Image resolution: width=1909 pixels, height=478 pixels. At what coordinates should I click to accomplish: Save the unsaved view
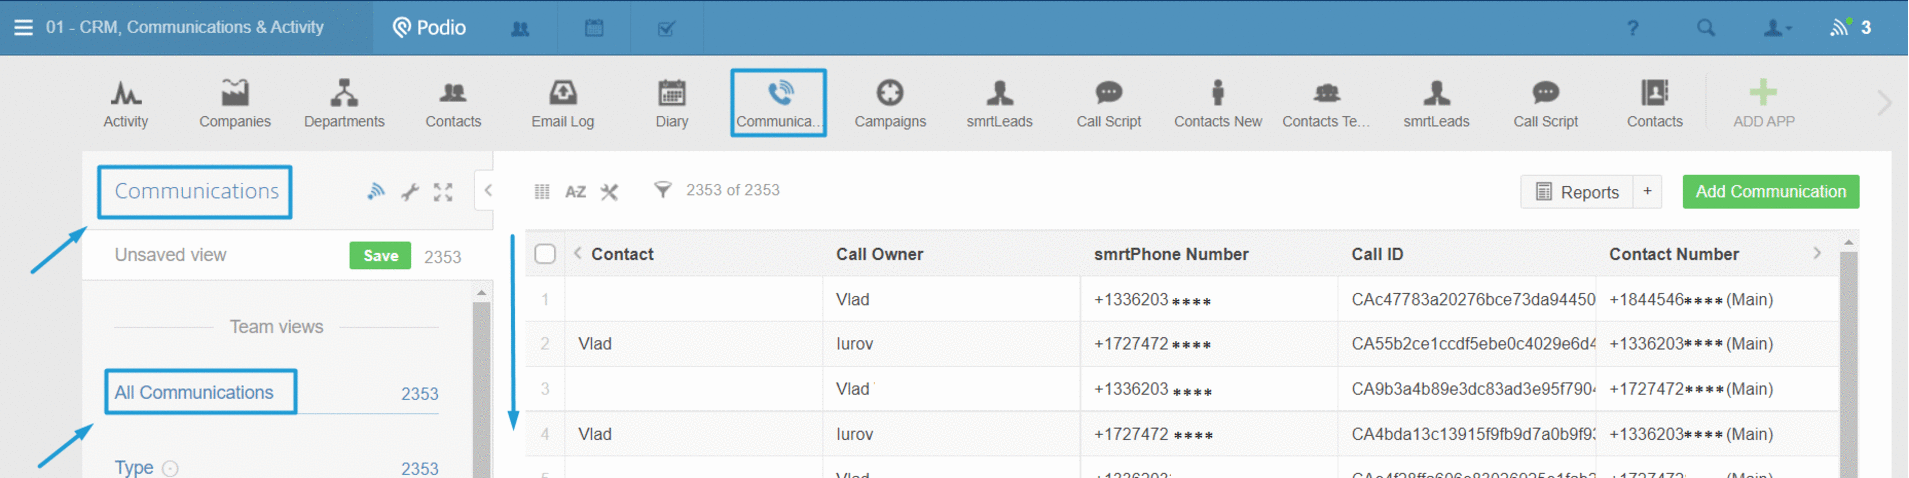pyautogui.click(x=380, y=256)
